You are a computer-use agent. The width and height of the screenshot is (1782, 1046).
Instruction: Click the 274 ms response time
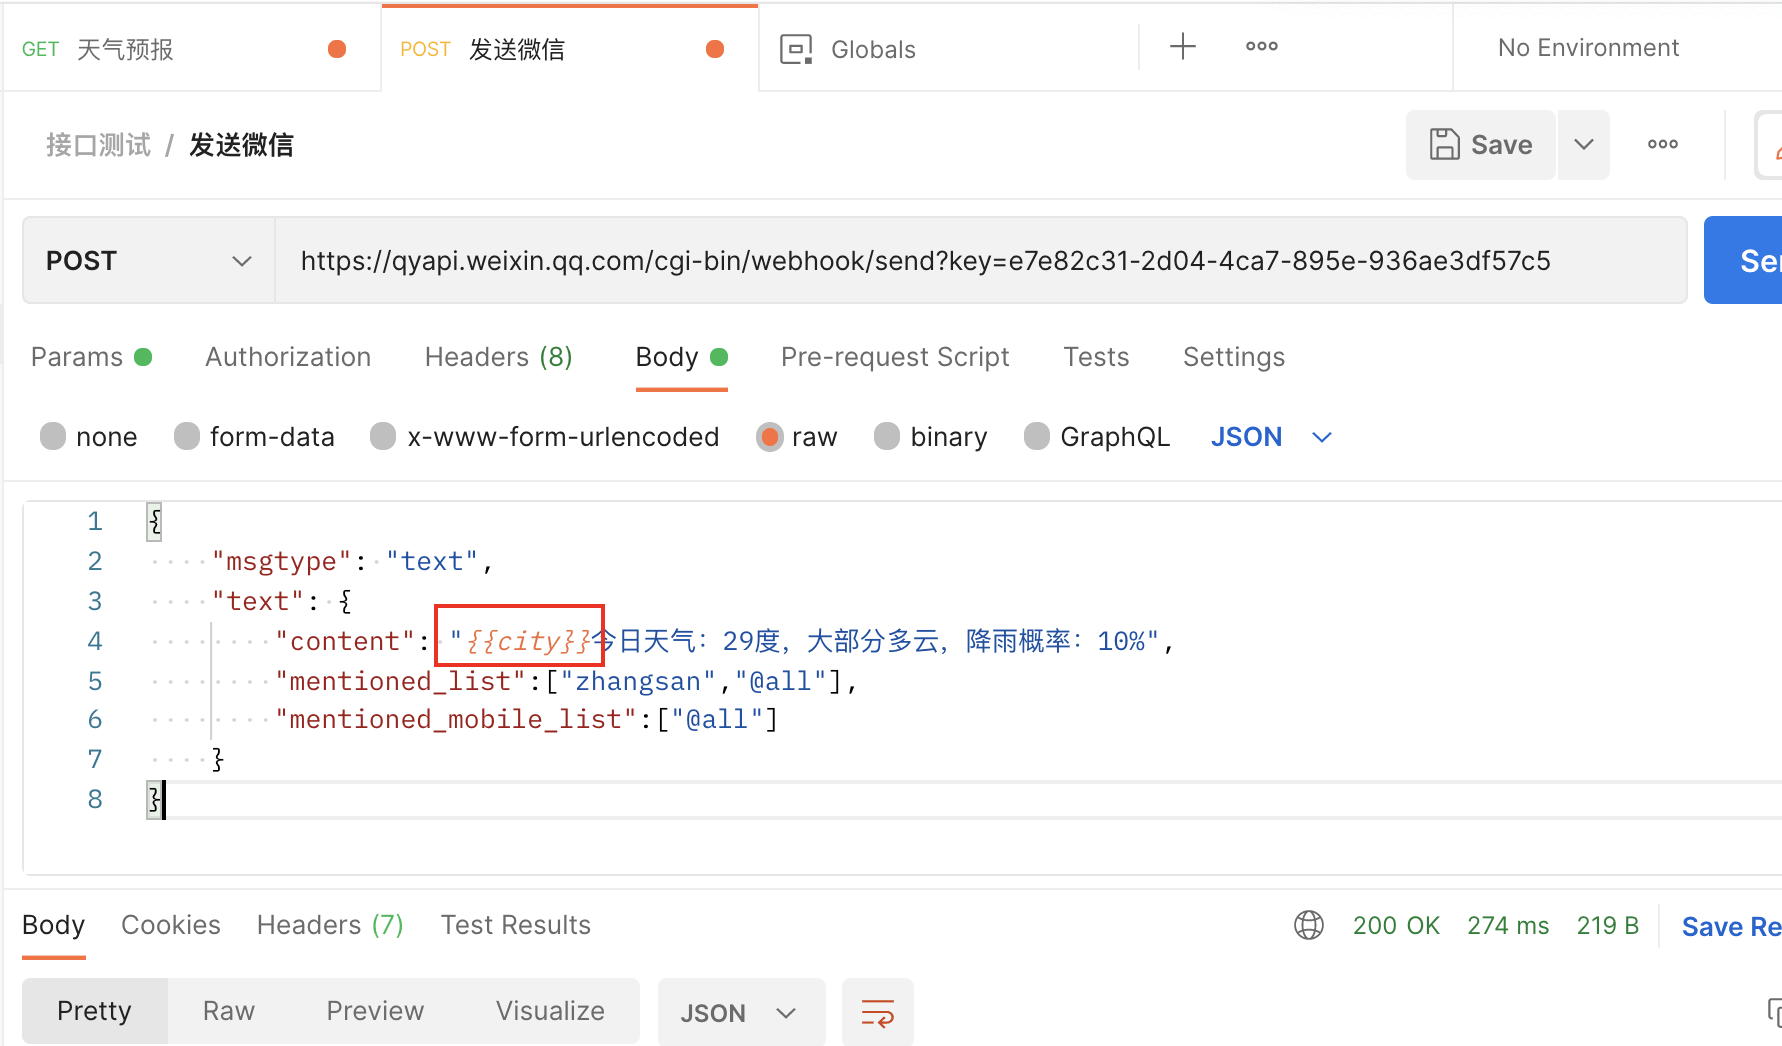1508,926
